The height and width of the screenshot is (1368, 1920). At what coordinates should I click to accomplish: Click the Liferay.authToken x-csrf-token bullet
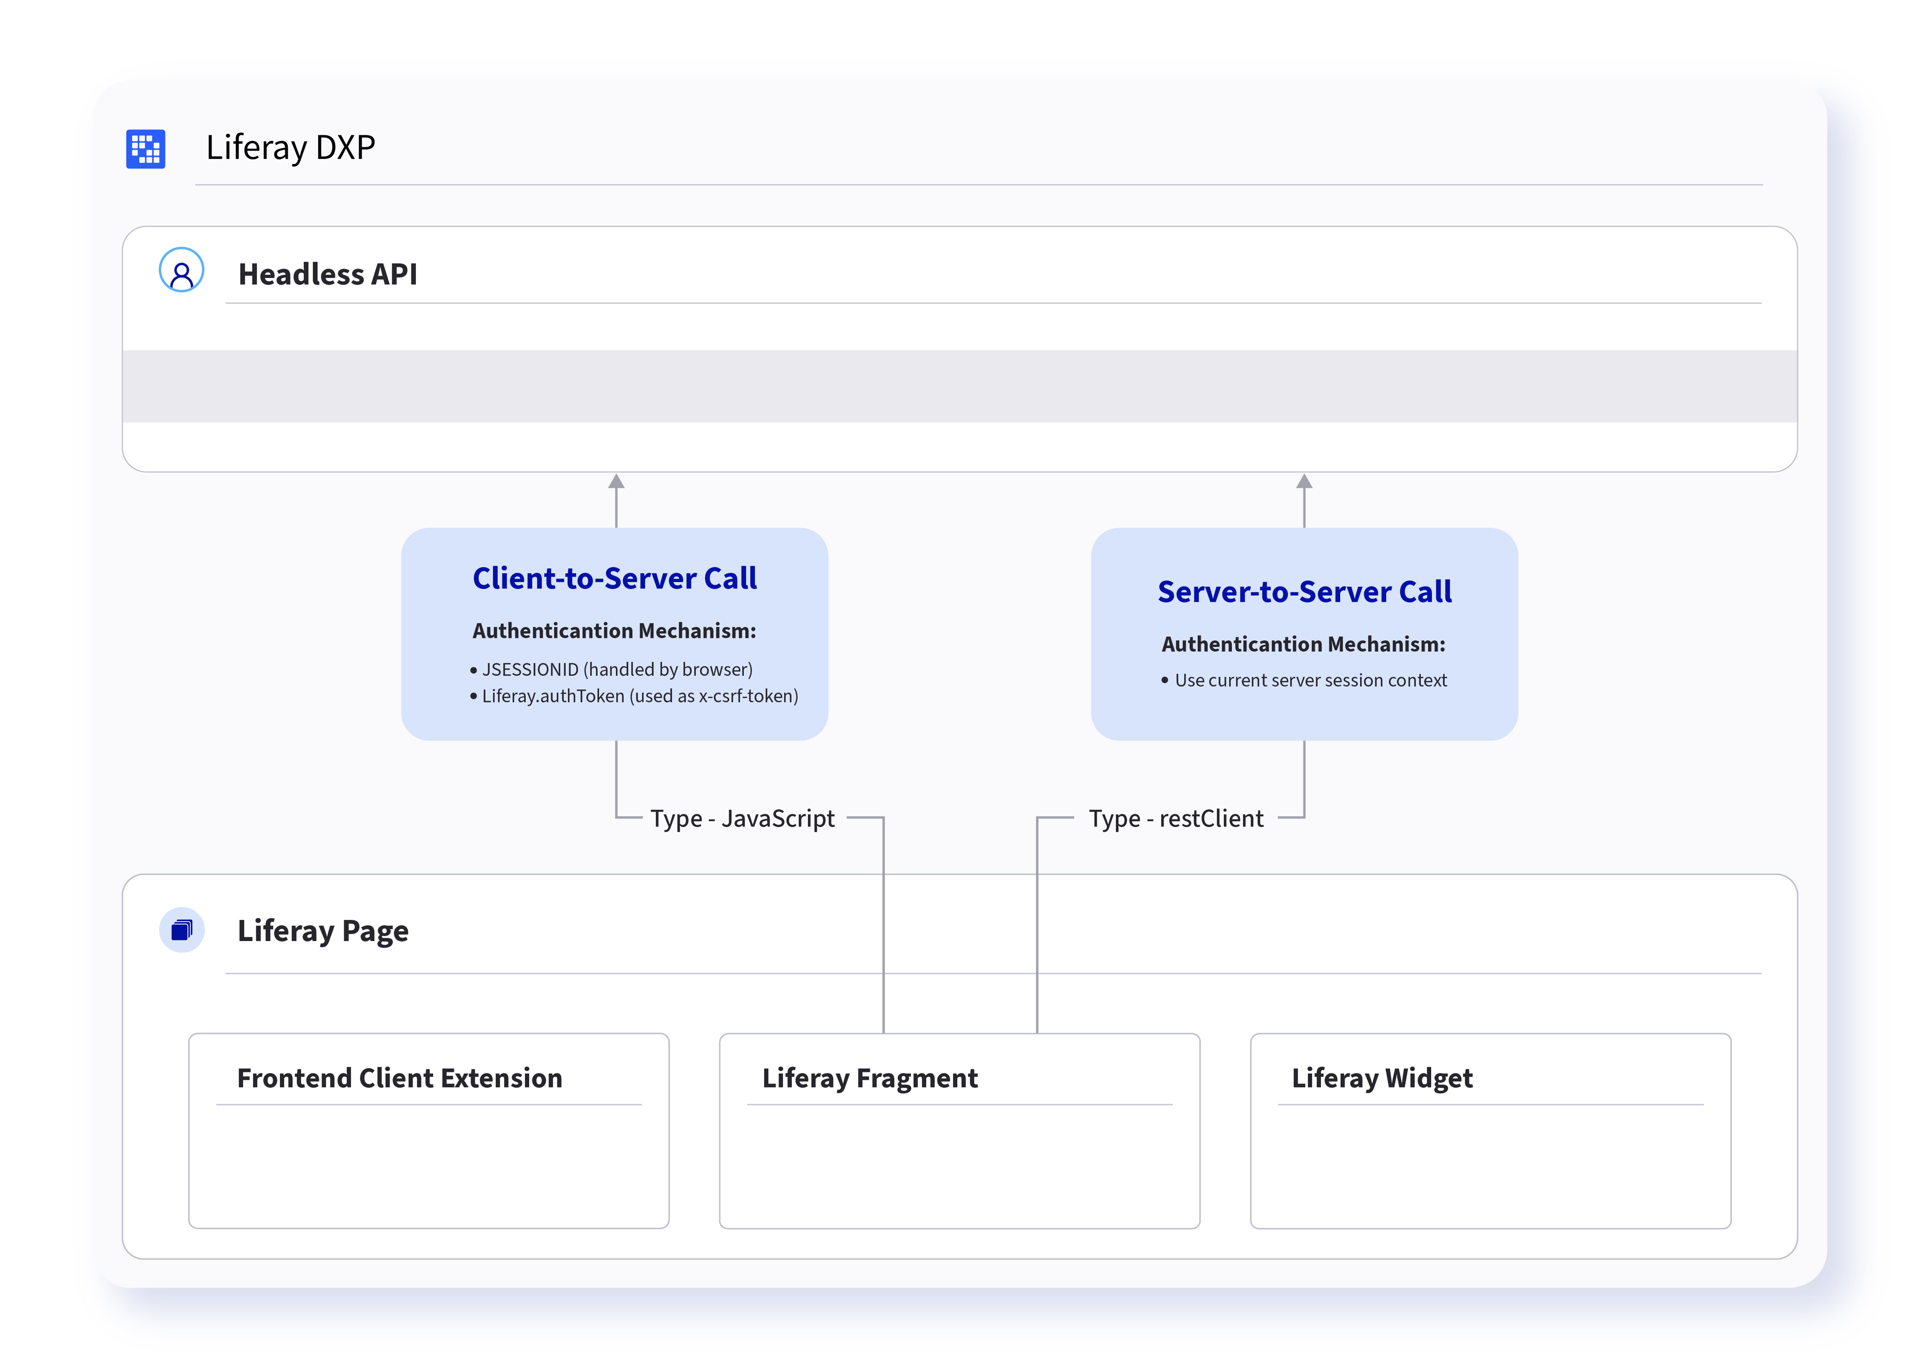coord(634,696)
